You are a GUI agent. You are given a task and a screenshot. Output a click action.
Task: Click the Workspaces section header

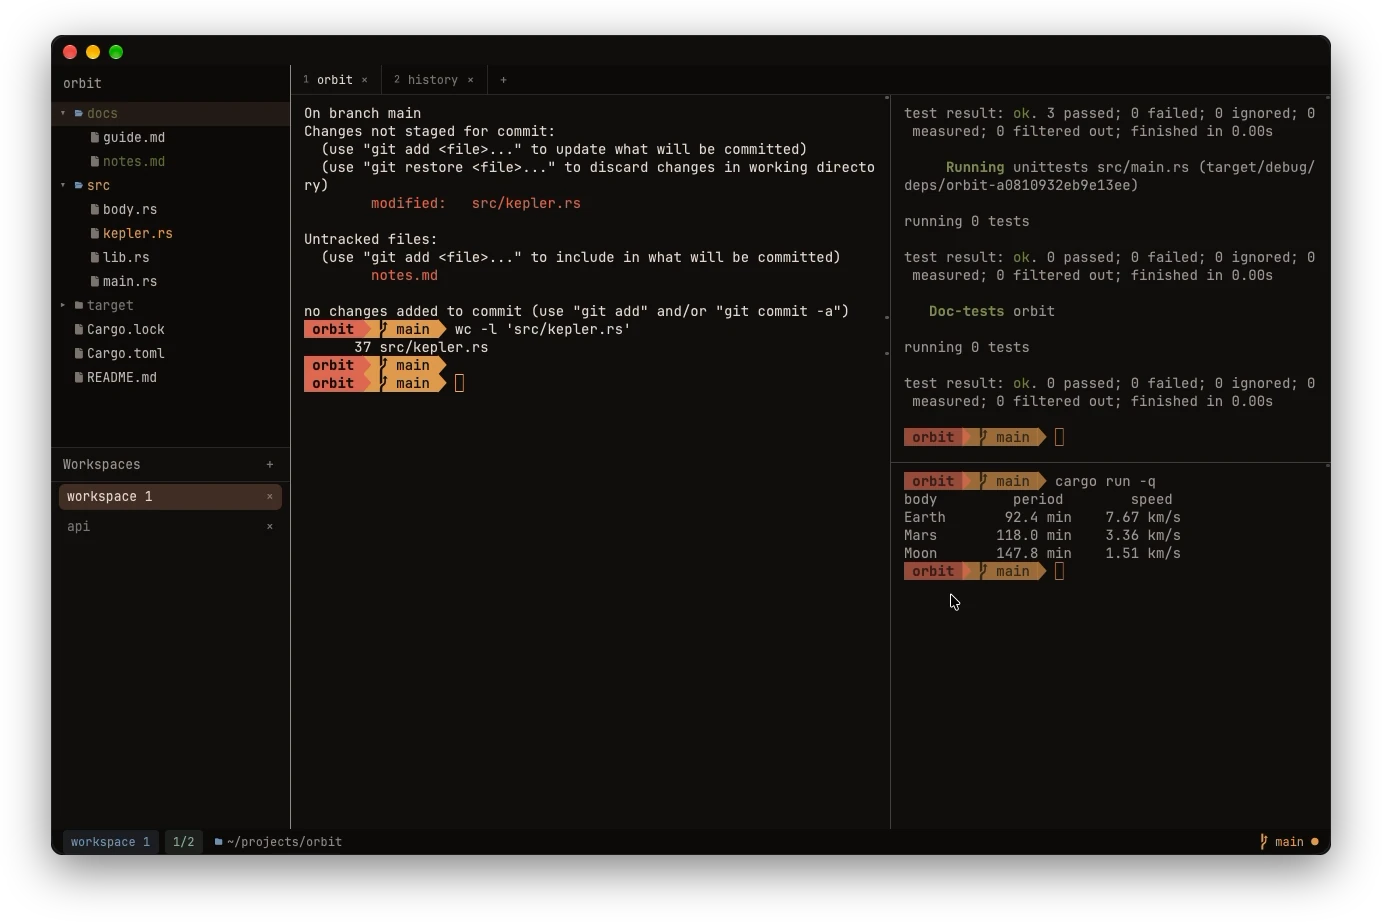pyautogui.click(x=102, y=464)
